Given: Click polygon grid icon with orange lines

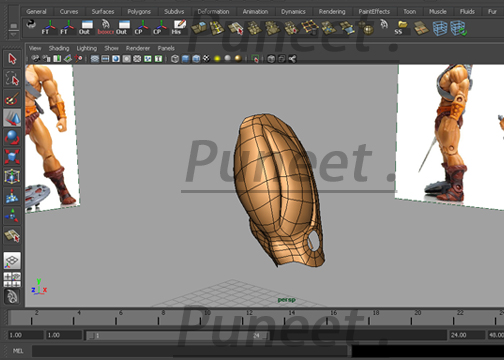Looking at the screenshot, I should pos(310,28).
